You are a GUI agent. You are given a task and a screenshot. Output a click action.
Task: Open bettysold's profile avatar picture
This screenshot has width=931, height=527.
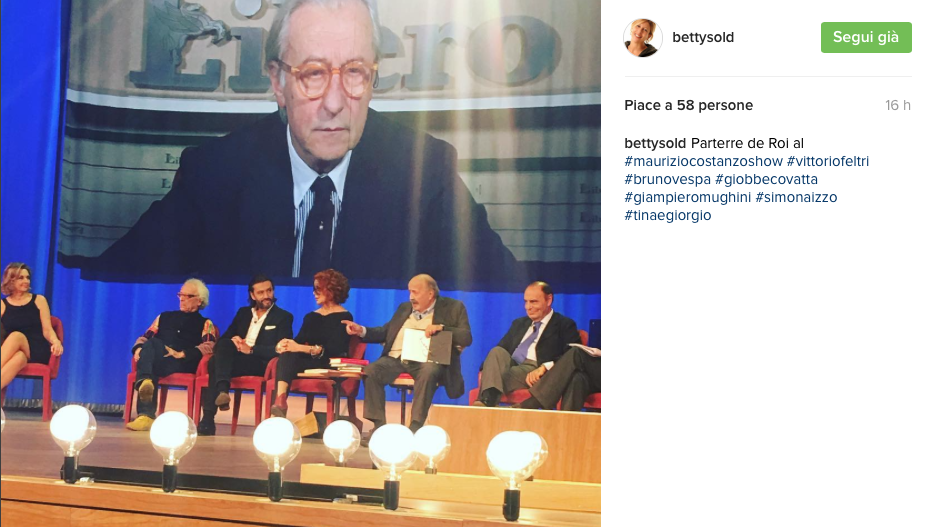642,37
